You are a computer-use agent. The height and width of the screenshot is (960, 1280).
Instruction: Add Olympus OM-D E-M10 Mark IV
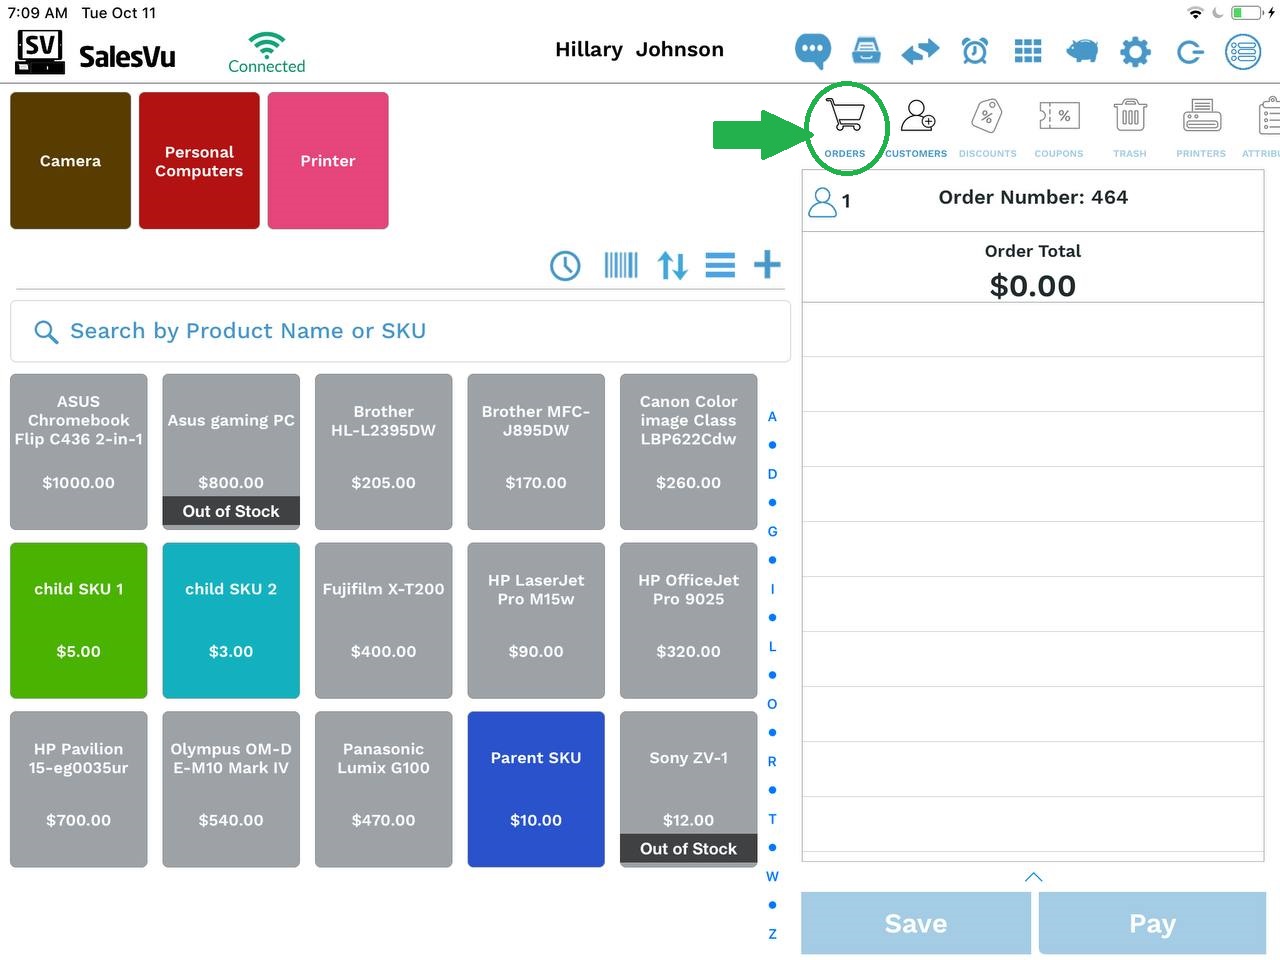(x=231, y=789)
